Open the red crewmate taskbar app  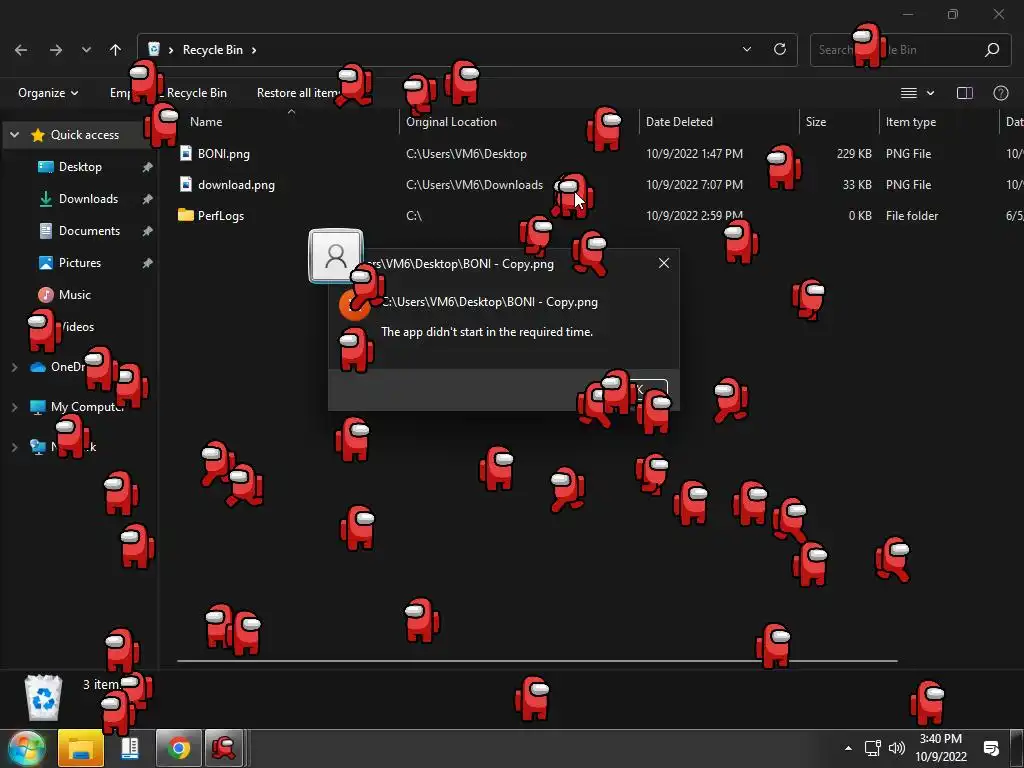[224, 748]
